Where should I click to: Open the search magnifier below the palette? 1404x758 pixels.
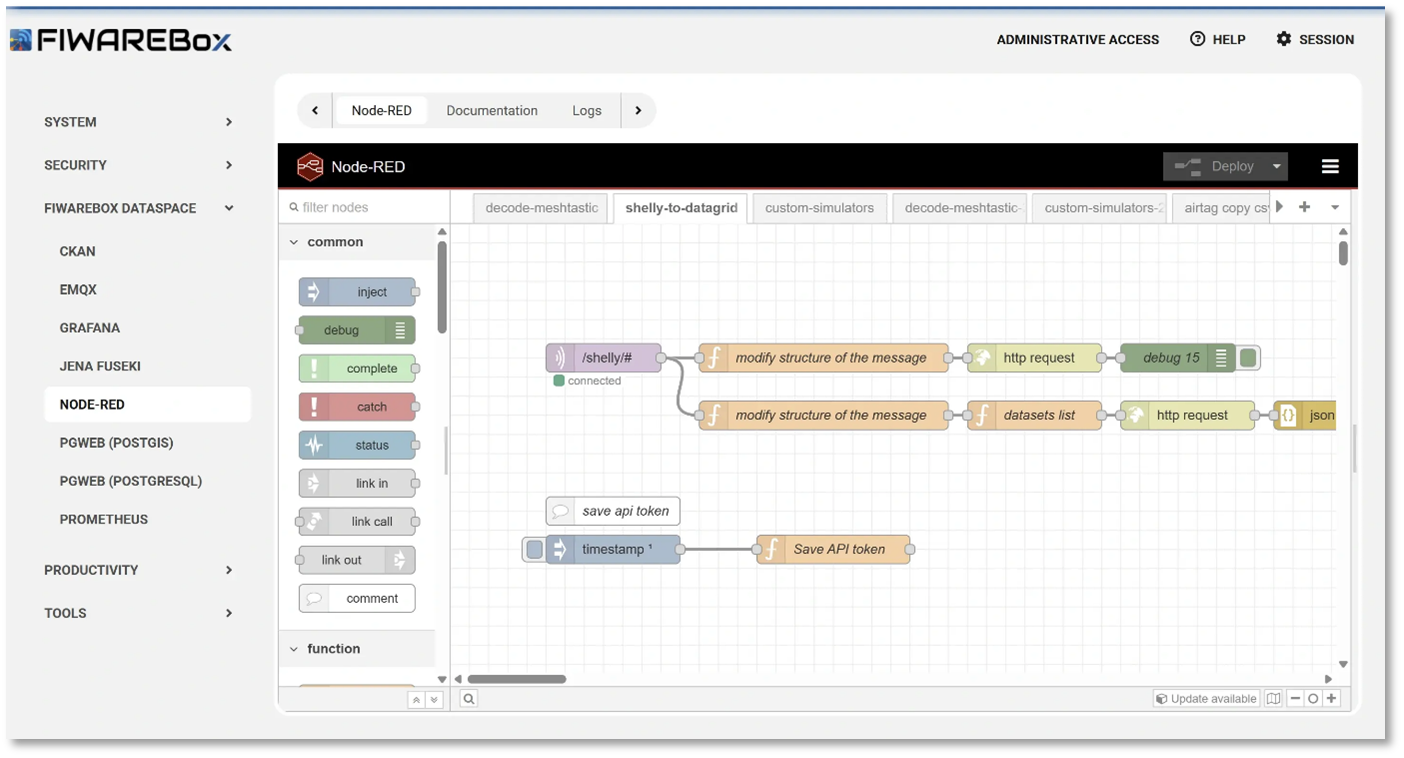tap(468, 698)
